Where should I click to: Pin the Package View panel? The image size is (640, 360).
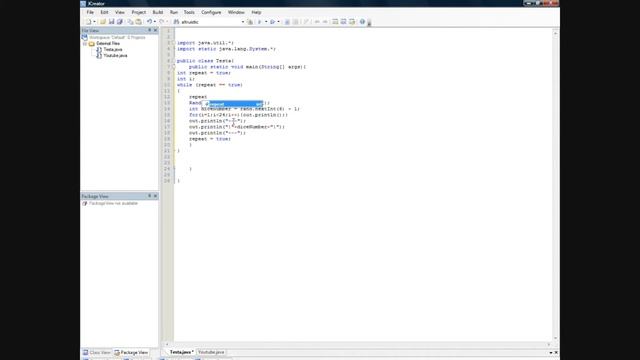(x=149, y=196)
